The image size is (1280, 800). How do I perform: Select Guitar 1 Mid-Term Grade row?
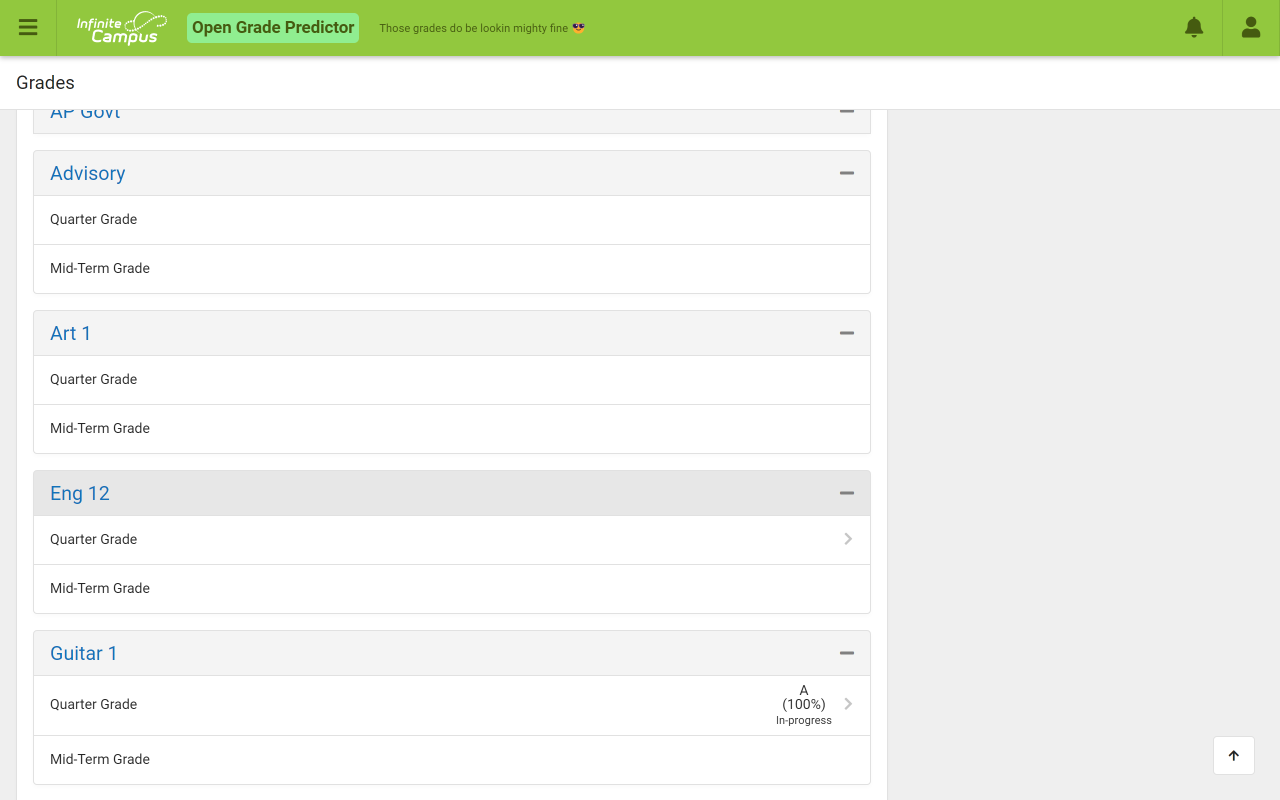click(x=452, y=760)
